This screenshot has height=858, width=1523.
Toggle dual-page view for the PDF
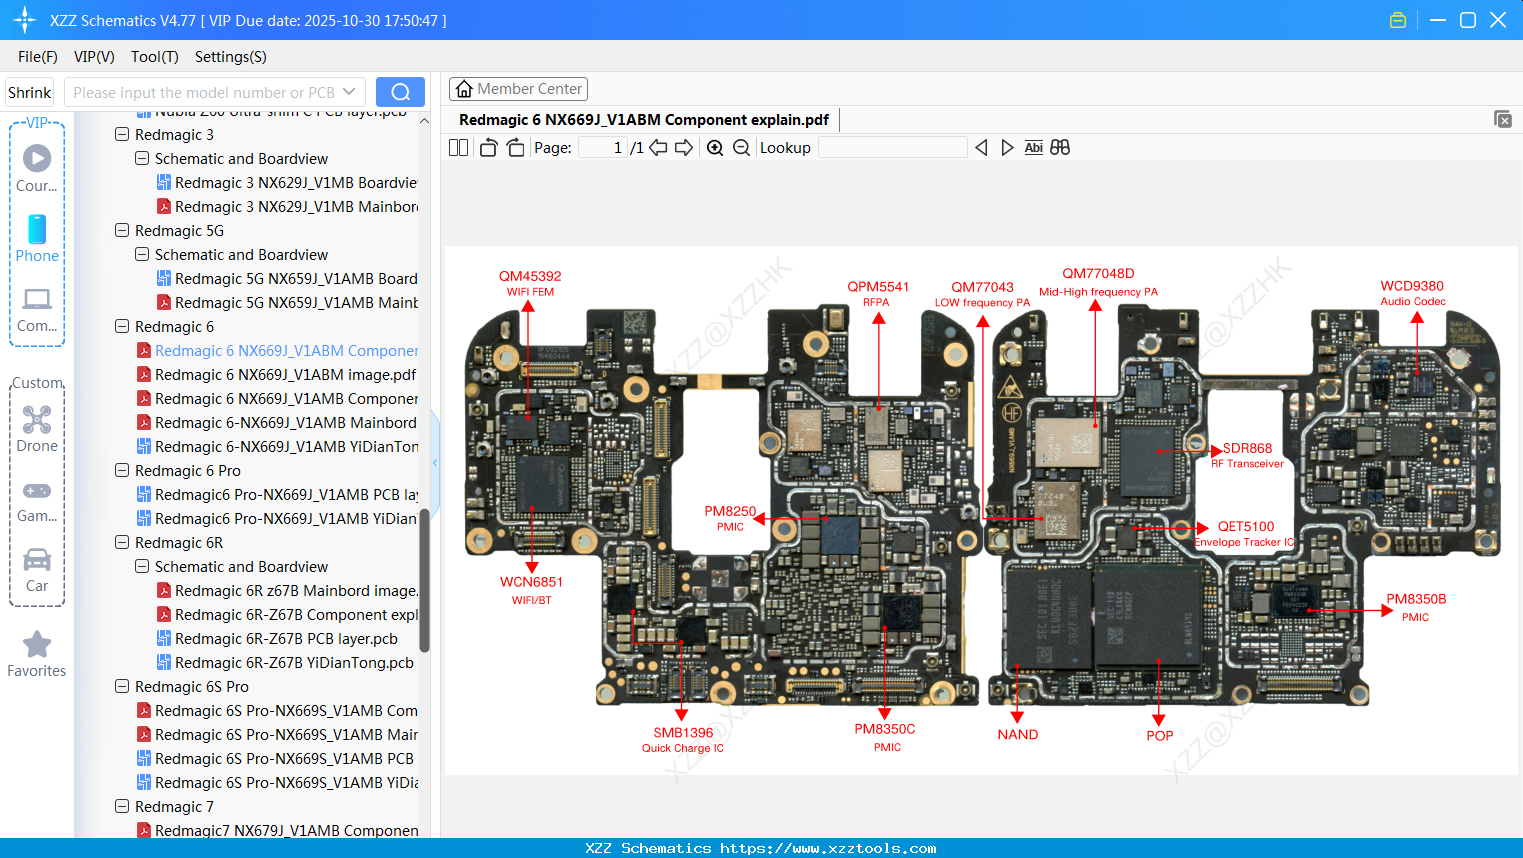click(458, 147)
